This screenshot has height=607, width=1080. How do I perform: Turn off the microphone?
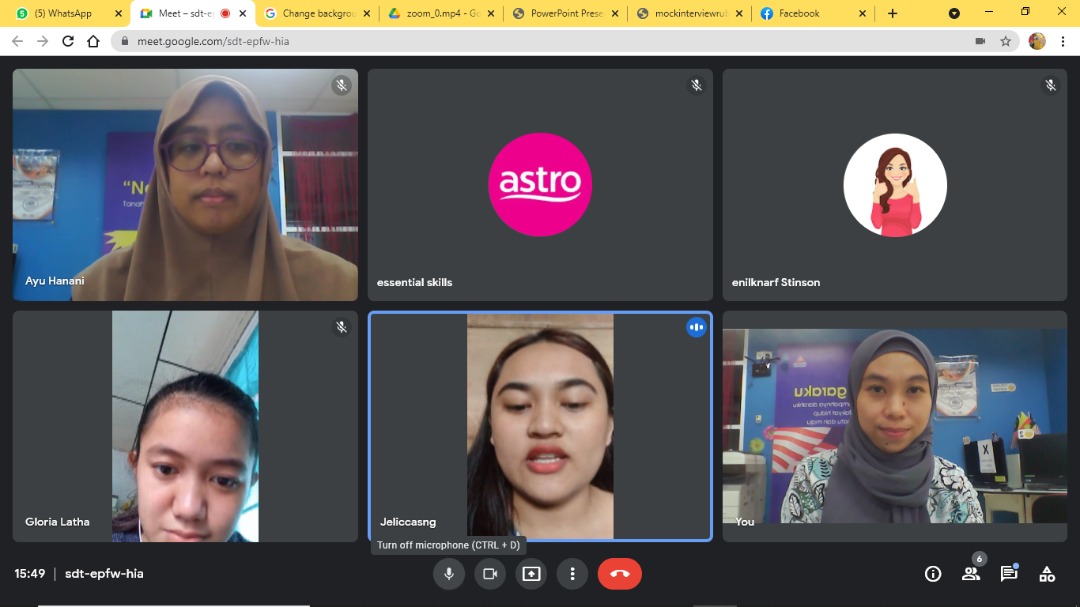coord(449,574)
